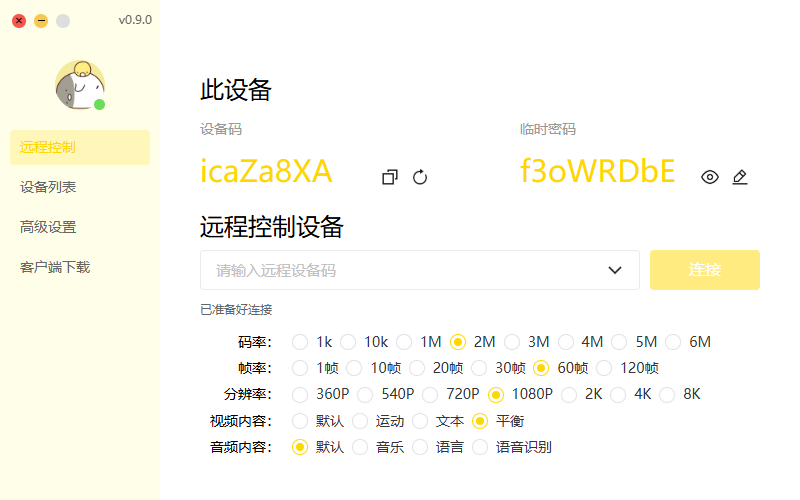Set video content to 平衡
The image size is (800, 500).
pos(480,421)
